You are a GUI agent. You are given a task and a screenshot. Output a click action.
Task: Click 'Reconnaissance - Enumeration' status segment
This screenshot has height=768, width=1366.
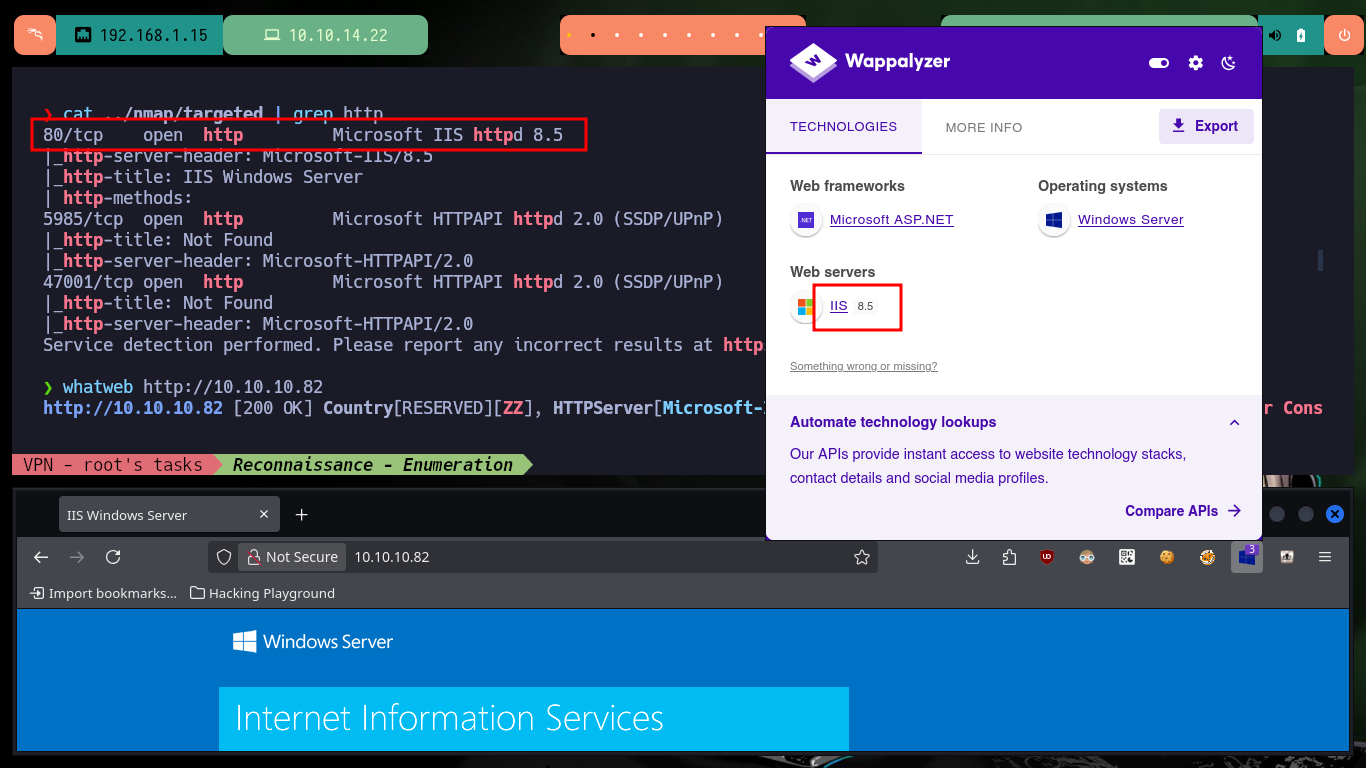point(373,465)
